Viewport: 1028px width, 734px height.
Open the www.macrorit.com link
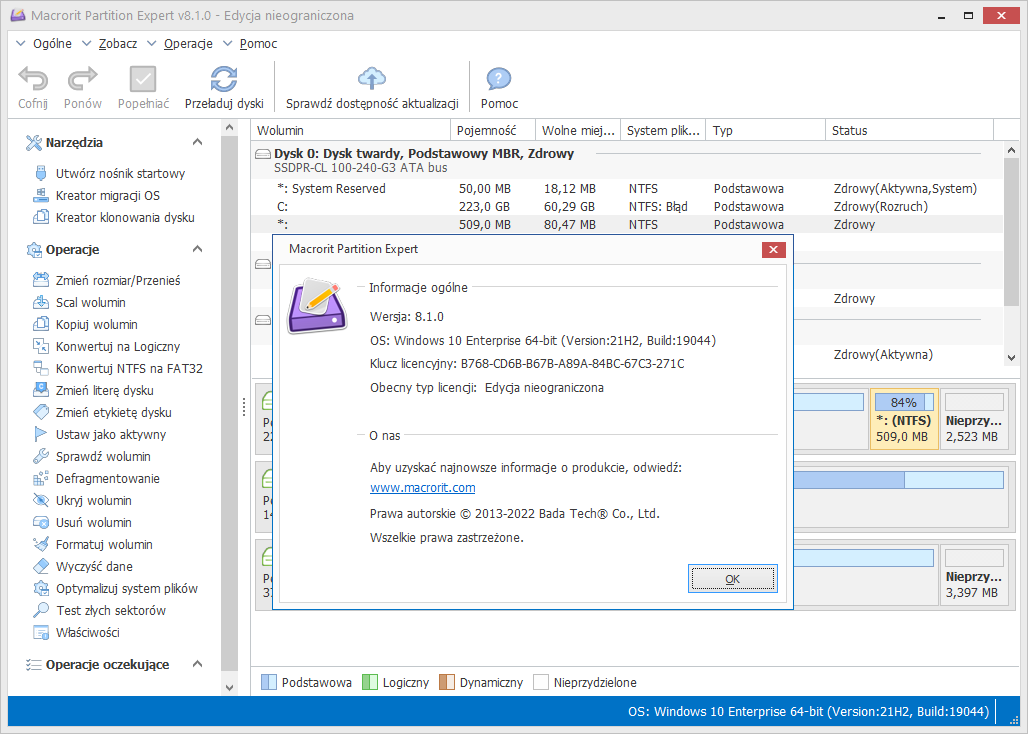point(423,488)
